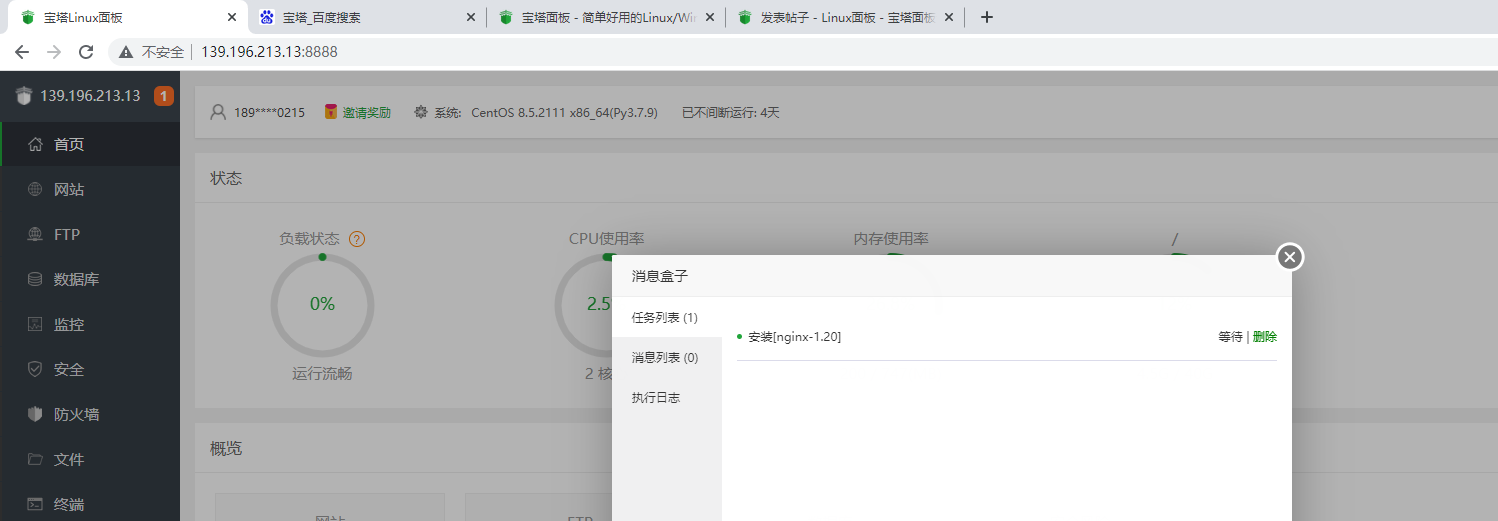Click the address bar URL 139.196.213.13:8888
Image resolution: width=1498 pixels, height=521 pixels.
(270, 51)
